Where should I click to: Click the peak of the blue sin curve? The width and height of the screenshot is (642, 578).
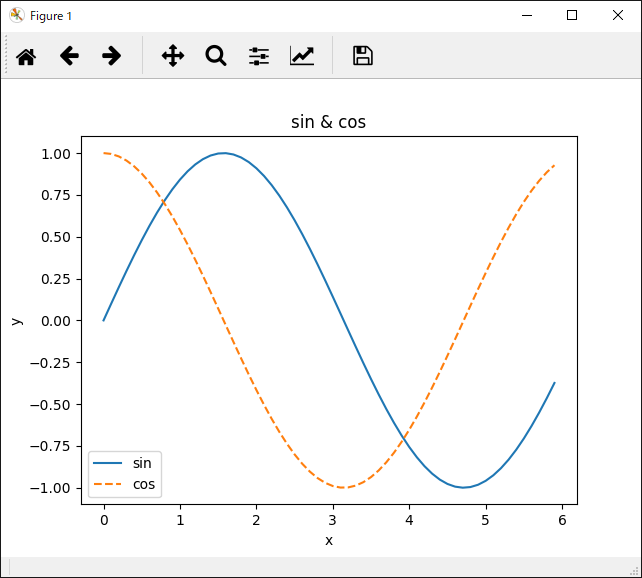pos(224,153)
